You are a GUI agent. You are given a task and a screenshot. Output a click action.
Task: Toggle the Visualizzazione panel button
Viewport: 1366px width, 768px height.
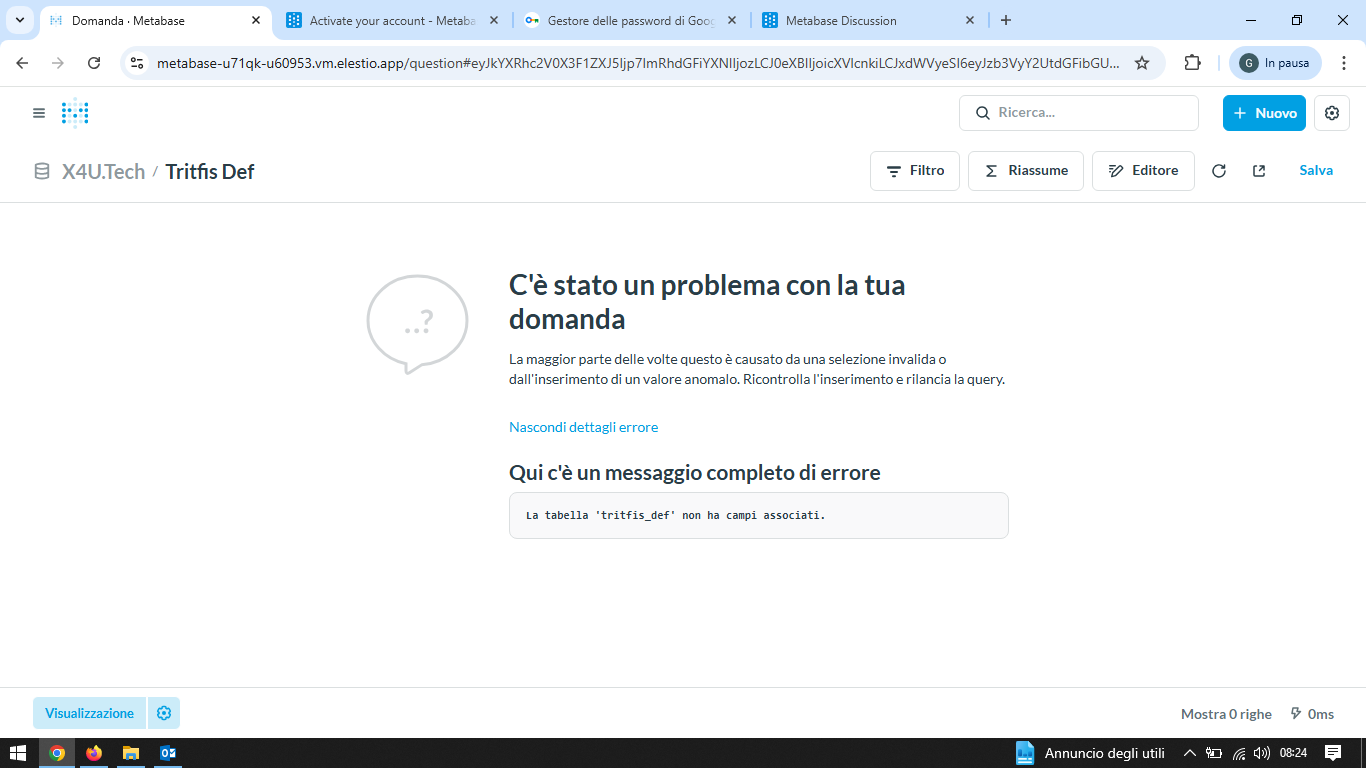click(x=89, y=713)
